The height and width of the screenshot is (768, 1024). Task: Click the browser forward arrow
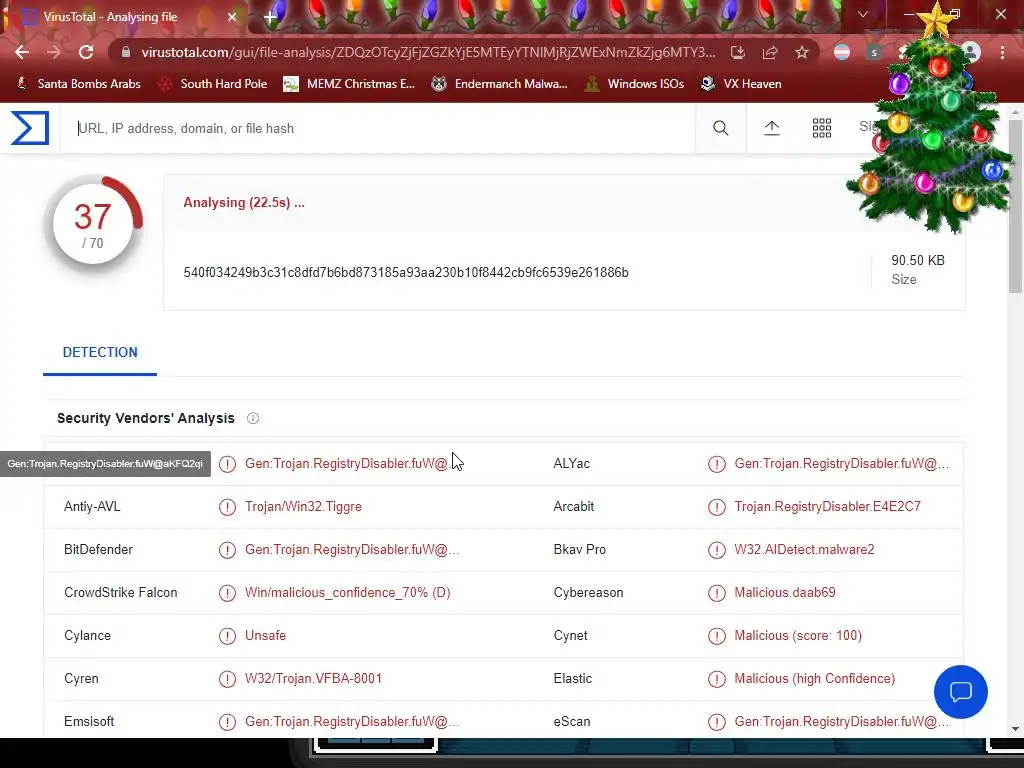54,52
